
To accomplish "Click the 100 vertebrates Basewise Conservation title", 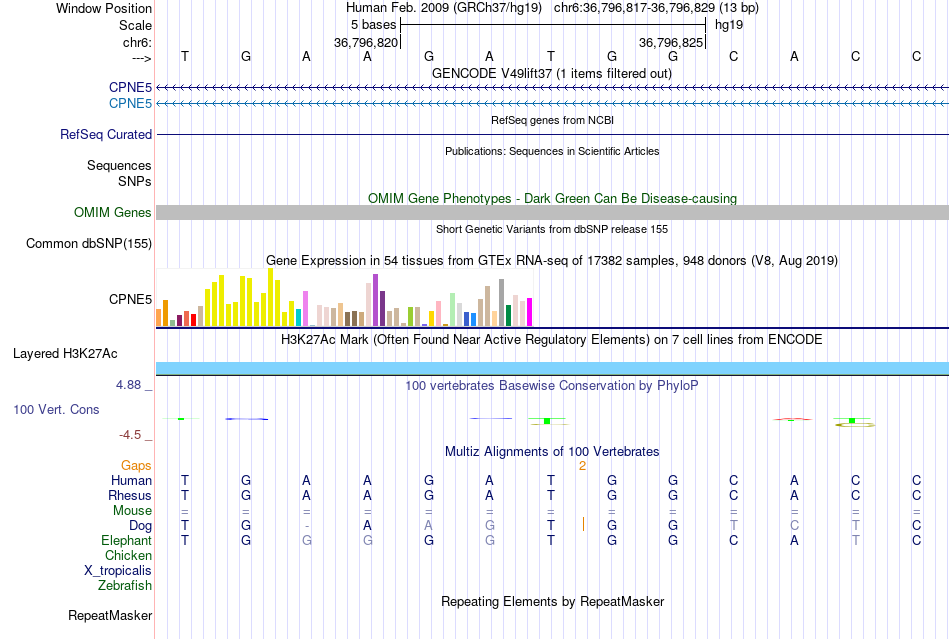I will (551, 385).
